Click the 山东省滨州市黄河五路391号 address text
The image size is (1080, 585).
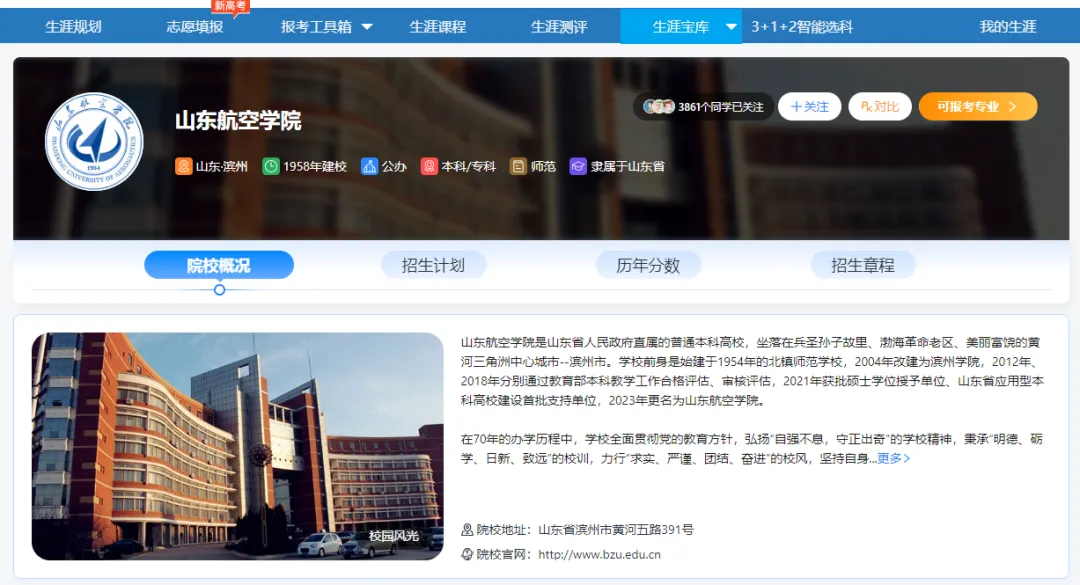pyautogui.click(x=616, y=530)
